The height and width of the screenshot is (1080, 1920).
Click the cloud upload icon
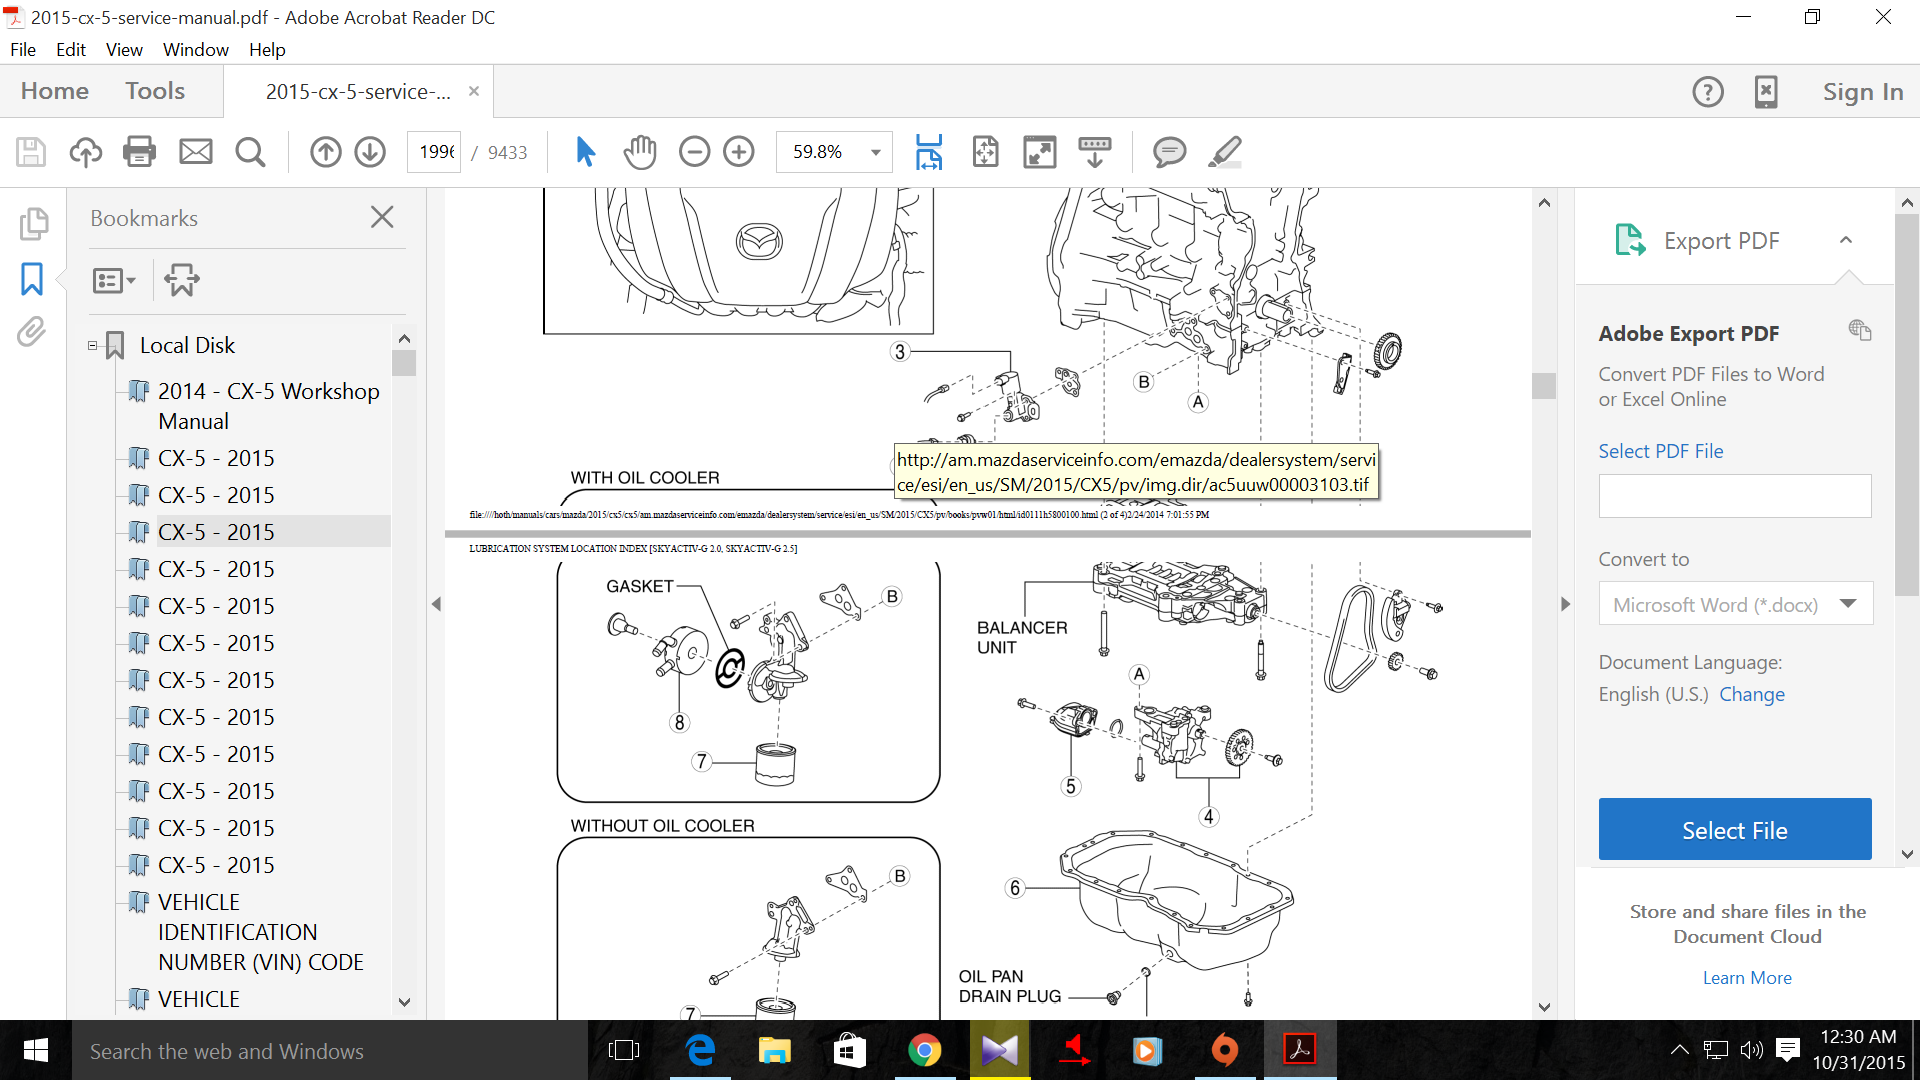[86, 152]
